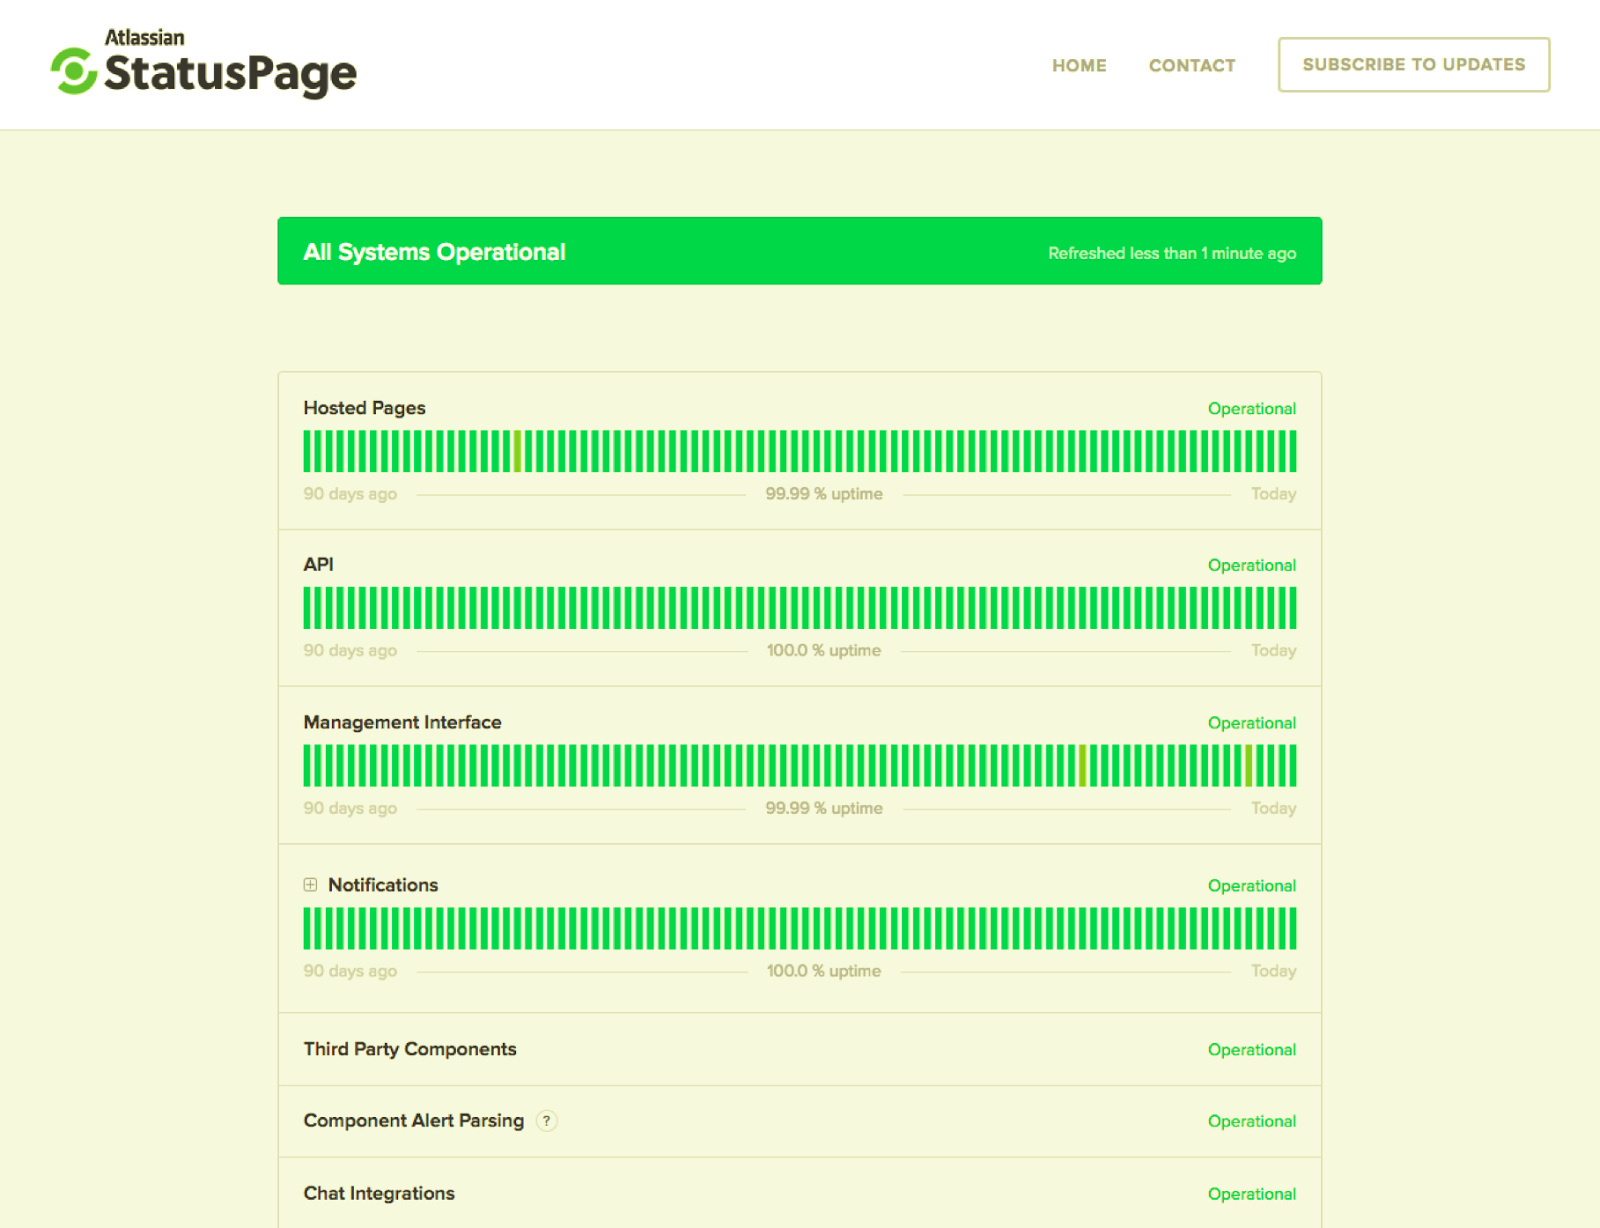Click the 100.0 % uptime text under Notifications
Screen dimensions: 1600x1228
[x=824, y=971]
